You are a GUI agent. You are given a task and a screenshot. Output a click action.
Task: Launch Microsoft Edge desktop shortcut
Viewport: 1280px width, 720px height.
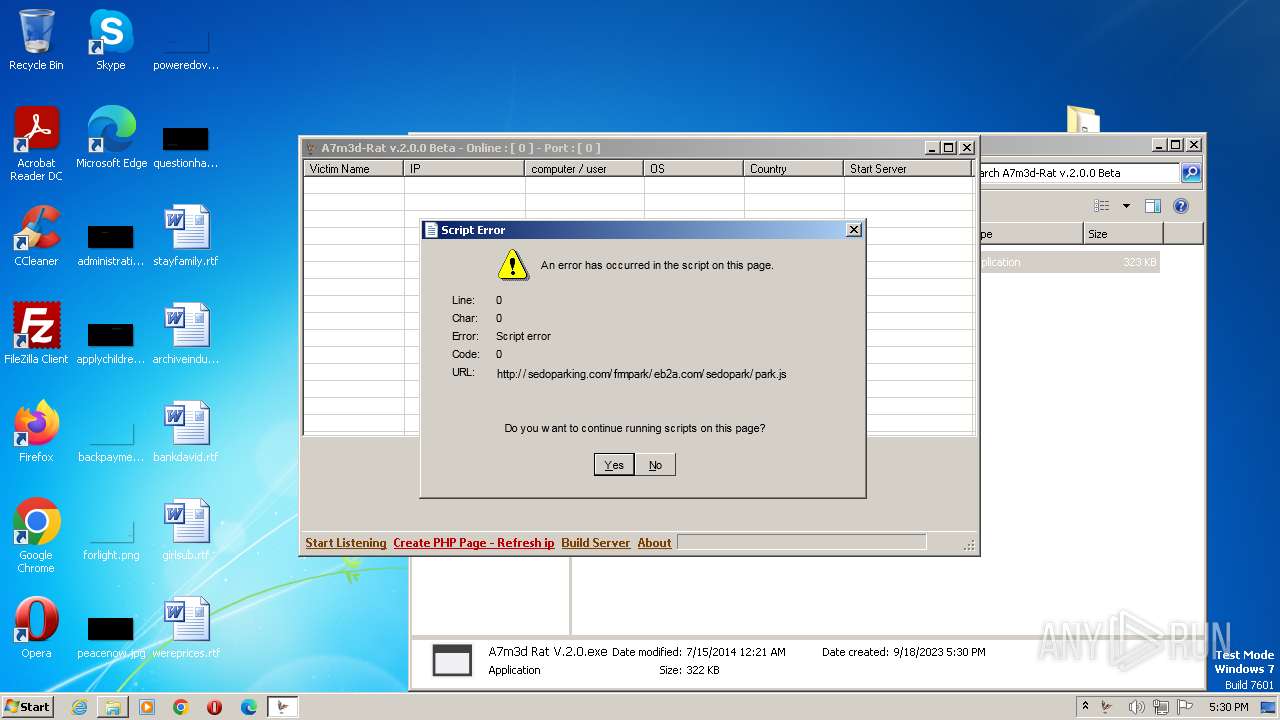click(111, 138)
